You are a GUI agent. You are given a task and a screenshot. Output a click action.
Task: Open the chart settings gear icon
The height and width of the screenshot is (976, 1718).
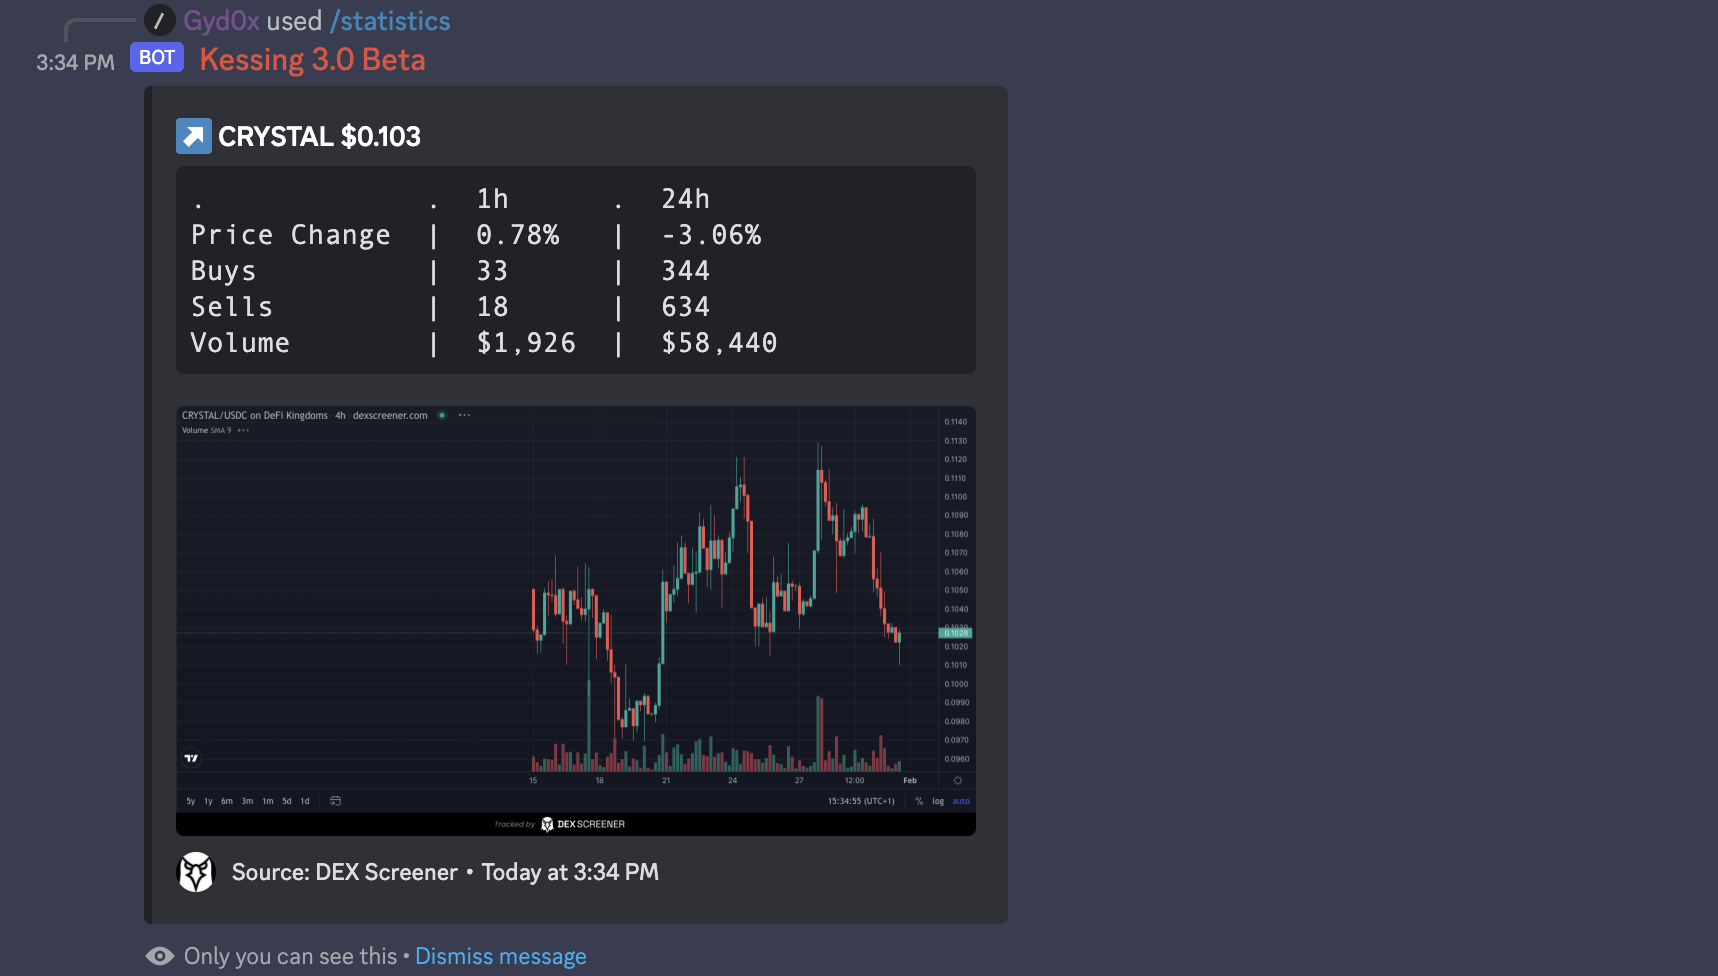click(957, 780)
